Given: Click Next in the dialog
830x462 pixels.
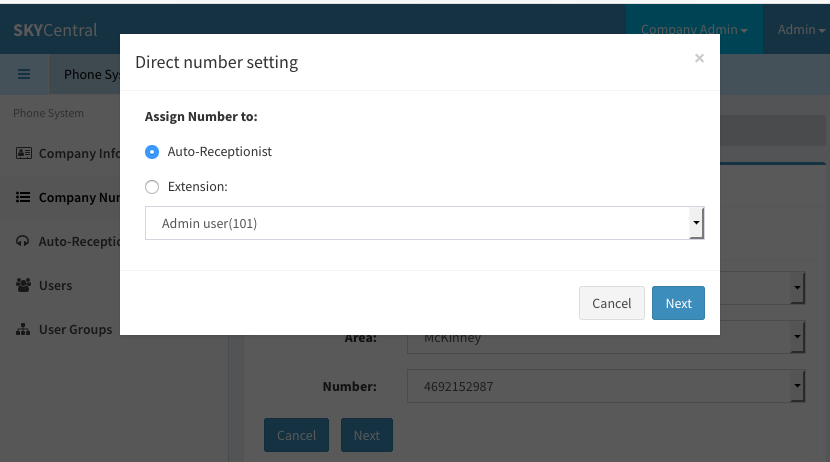Looking at the screenshot, I should [678, 303].
